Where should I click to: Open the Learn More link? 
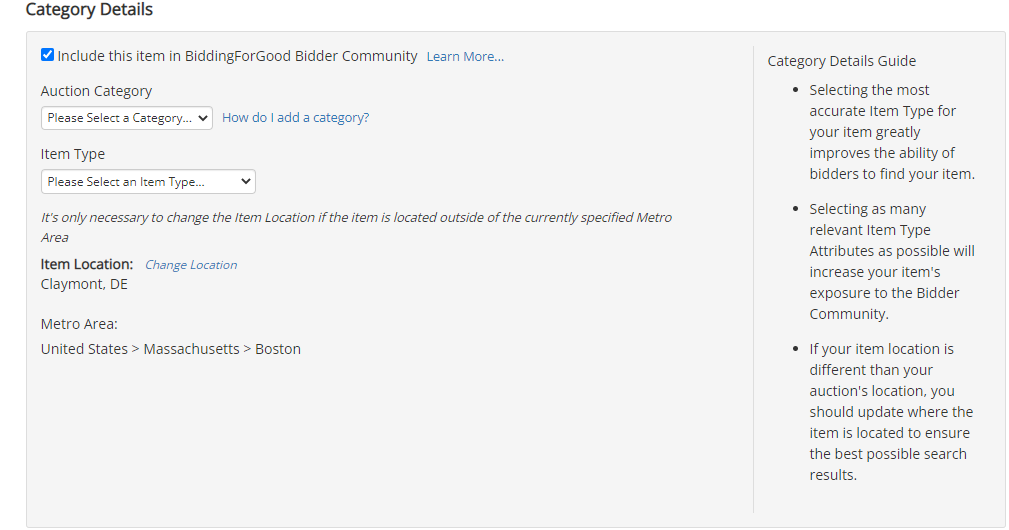(465, 57)
